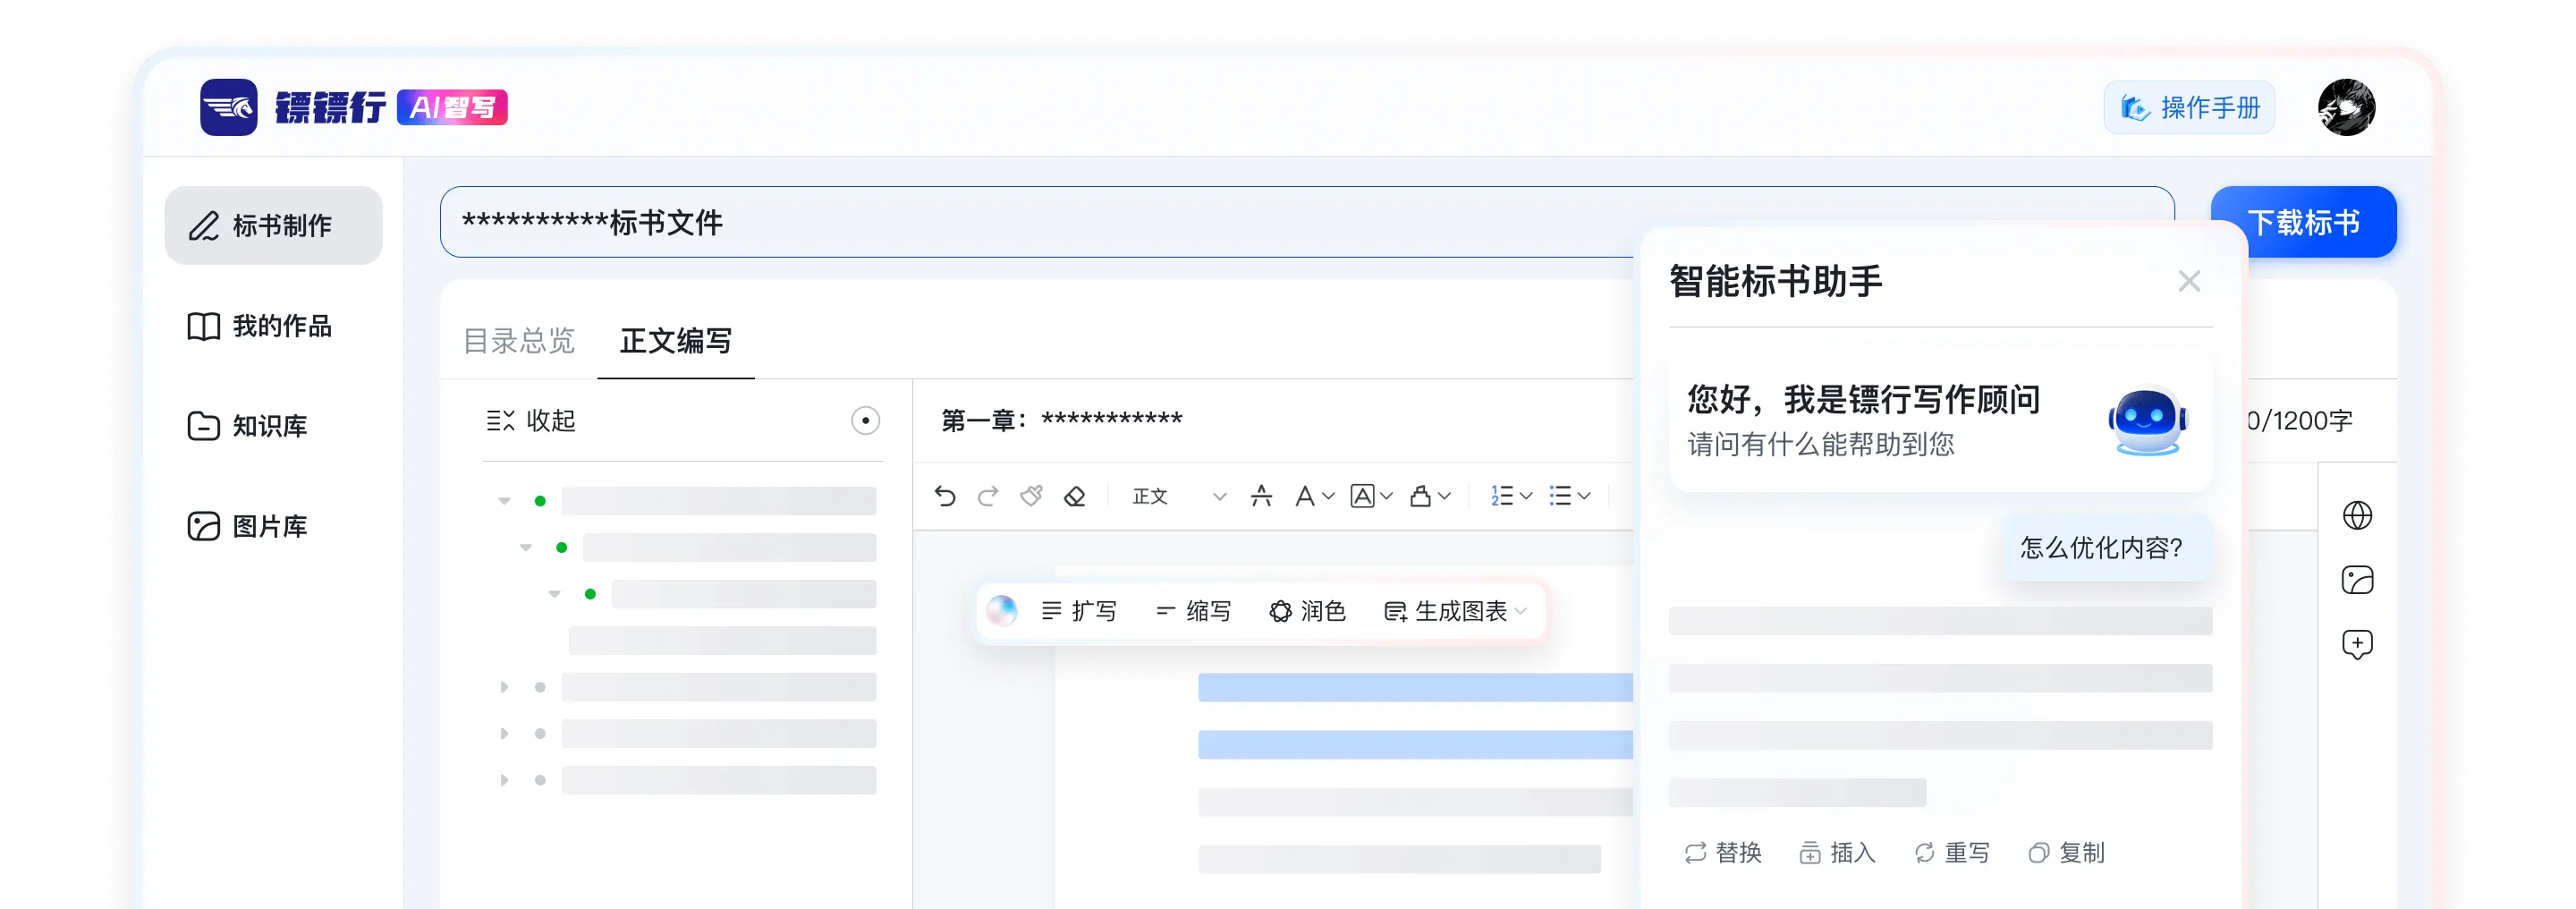This screenshot has width=2576, height=909.
Task: Click the AI智写 badge
Action: pyautogui.click(x=452, y=107)
